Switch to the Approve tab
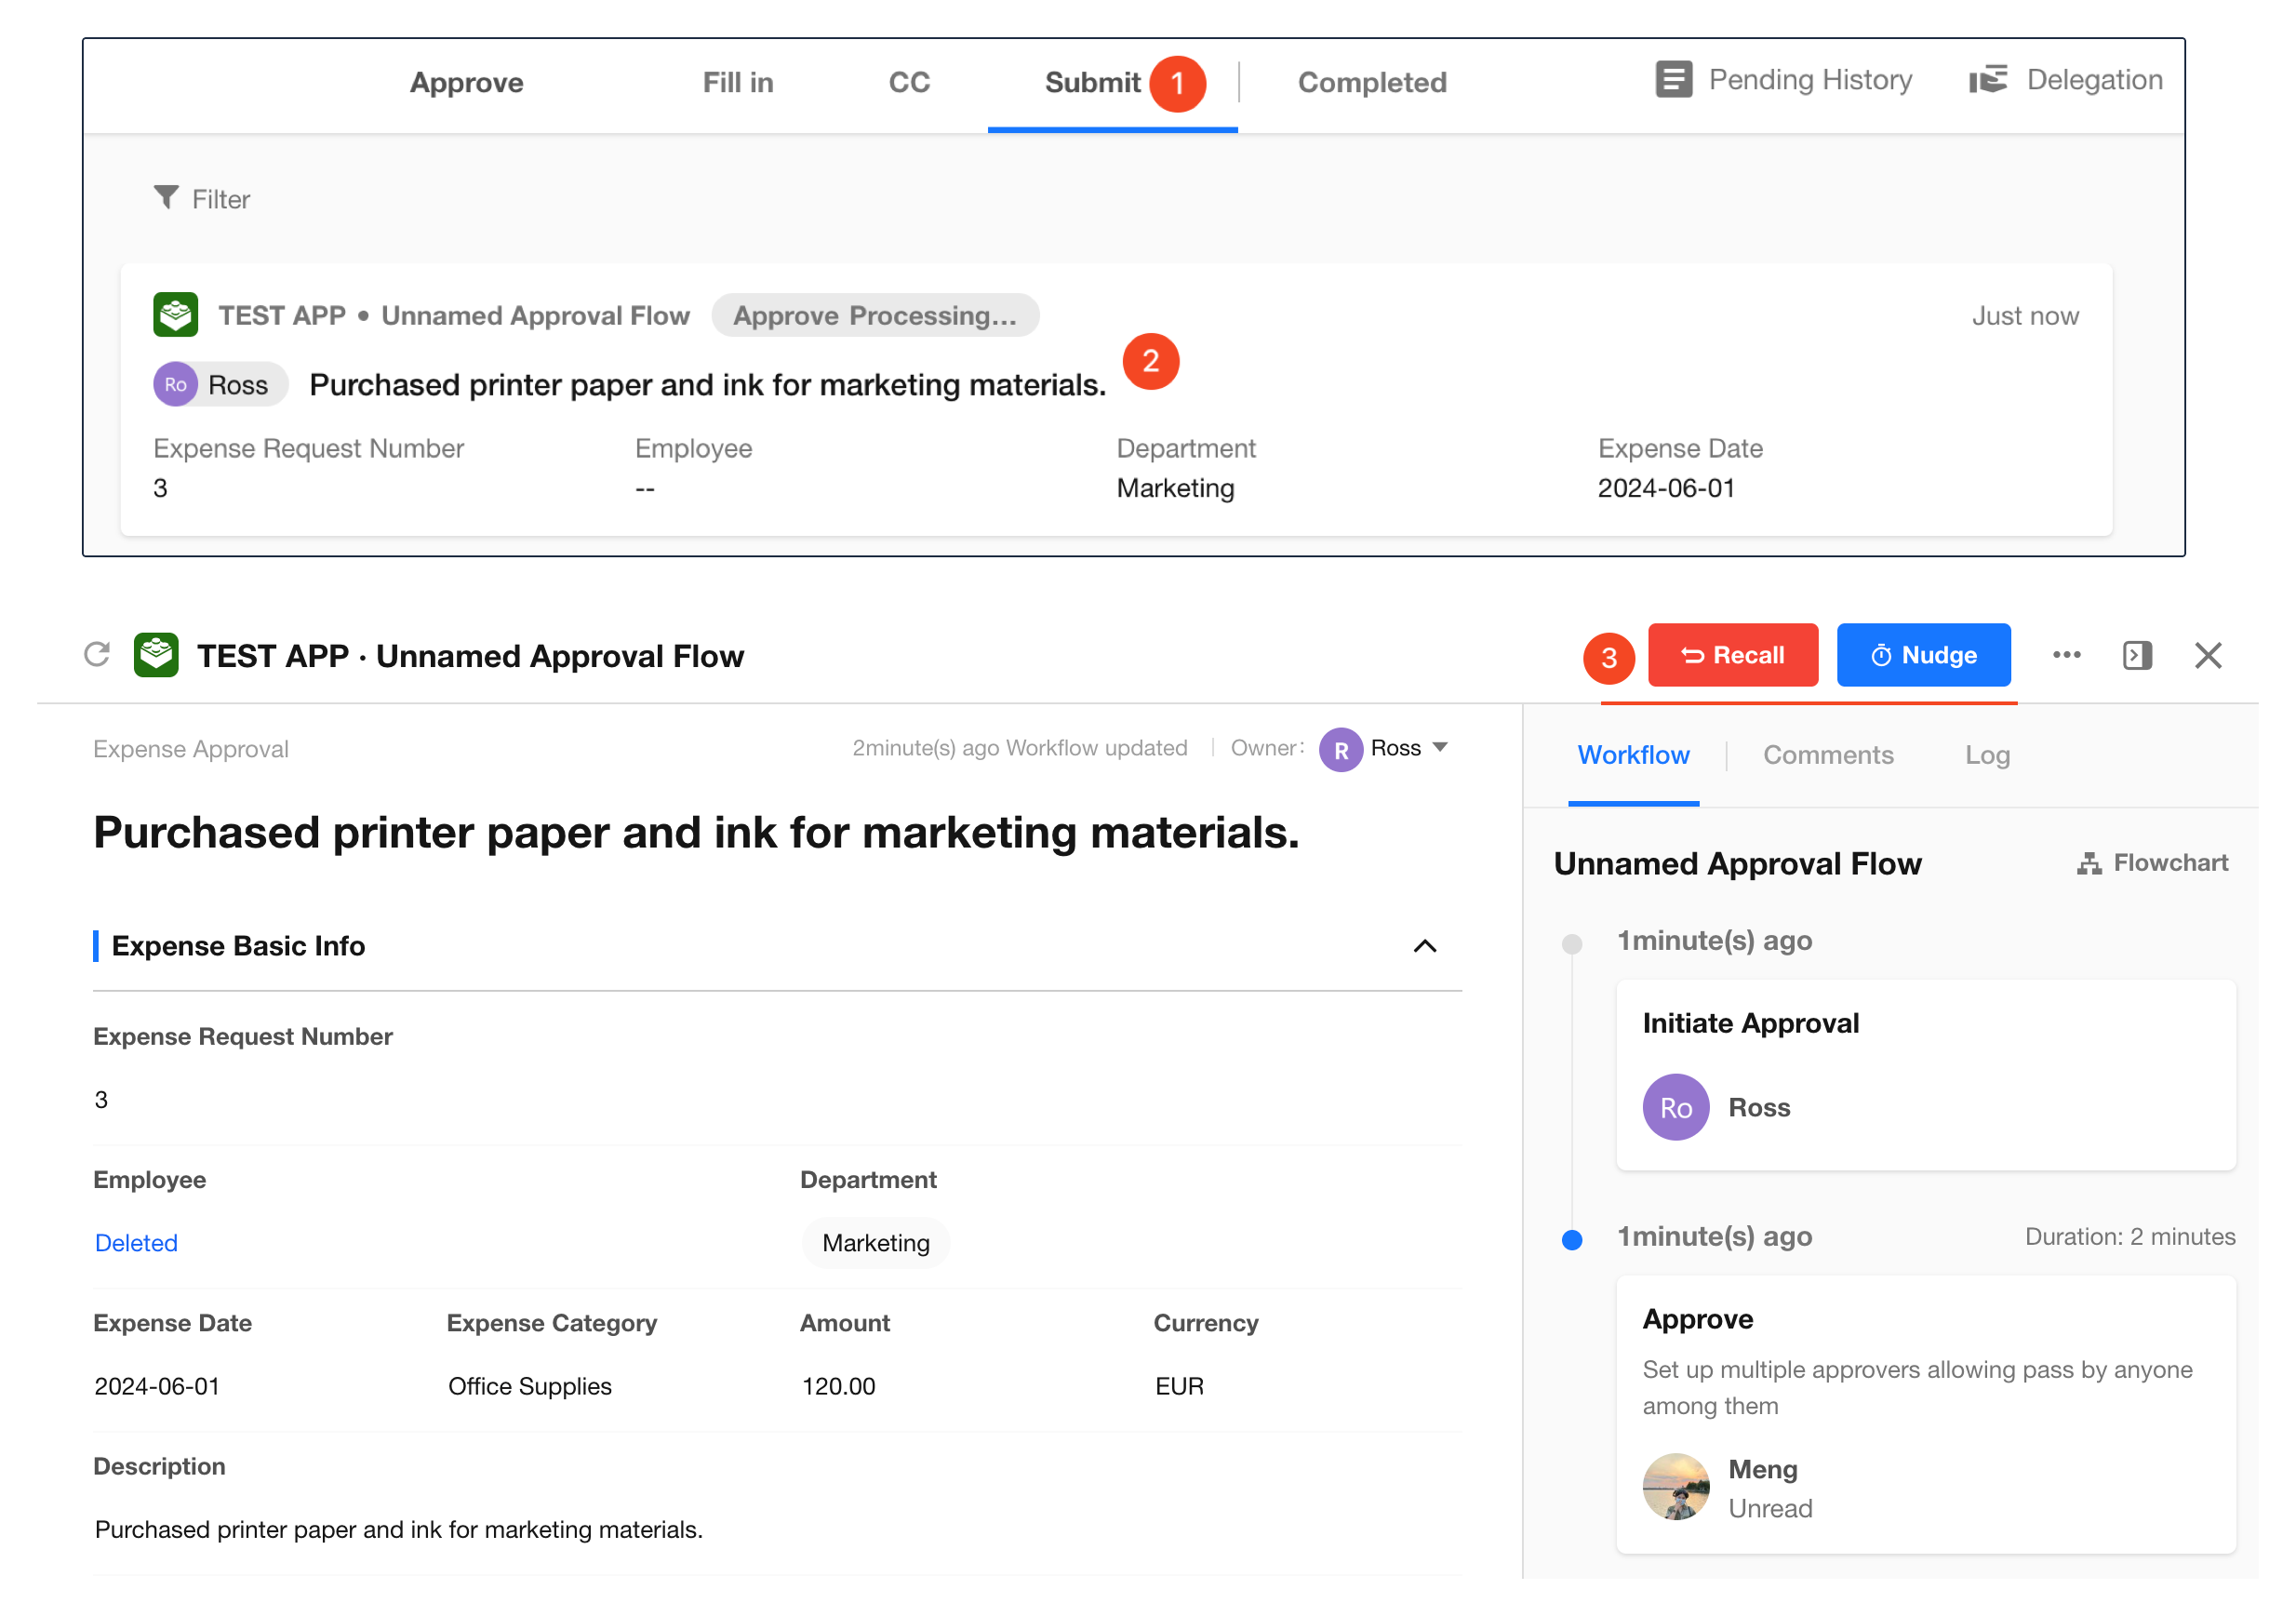This screenshot has width=2296, height=1616. point(466,83)
